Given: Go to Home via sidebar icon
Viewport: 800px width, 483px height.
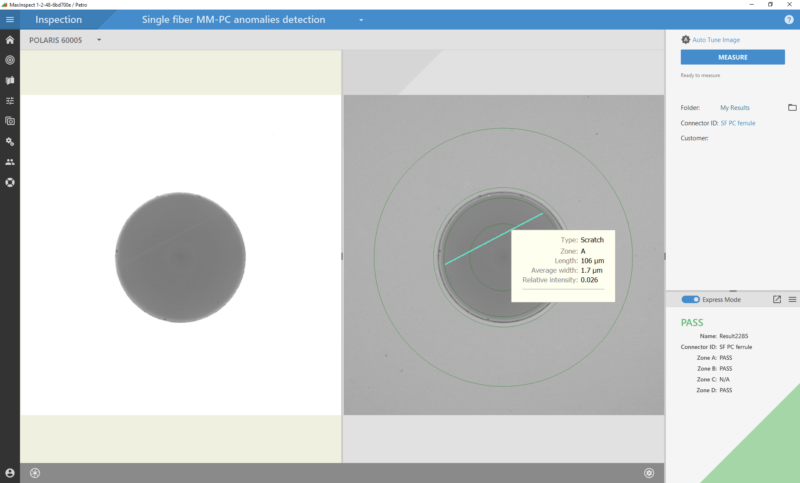Looking at the screenshot, I should point(10,40).
